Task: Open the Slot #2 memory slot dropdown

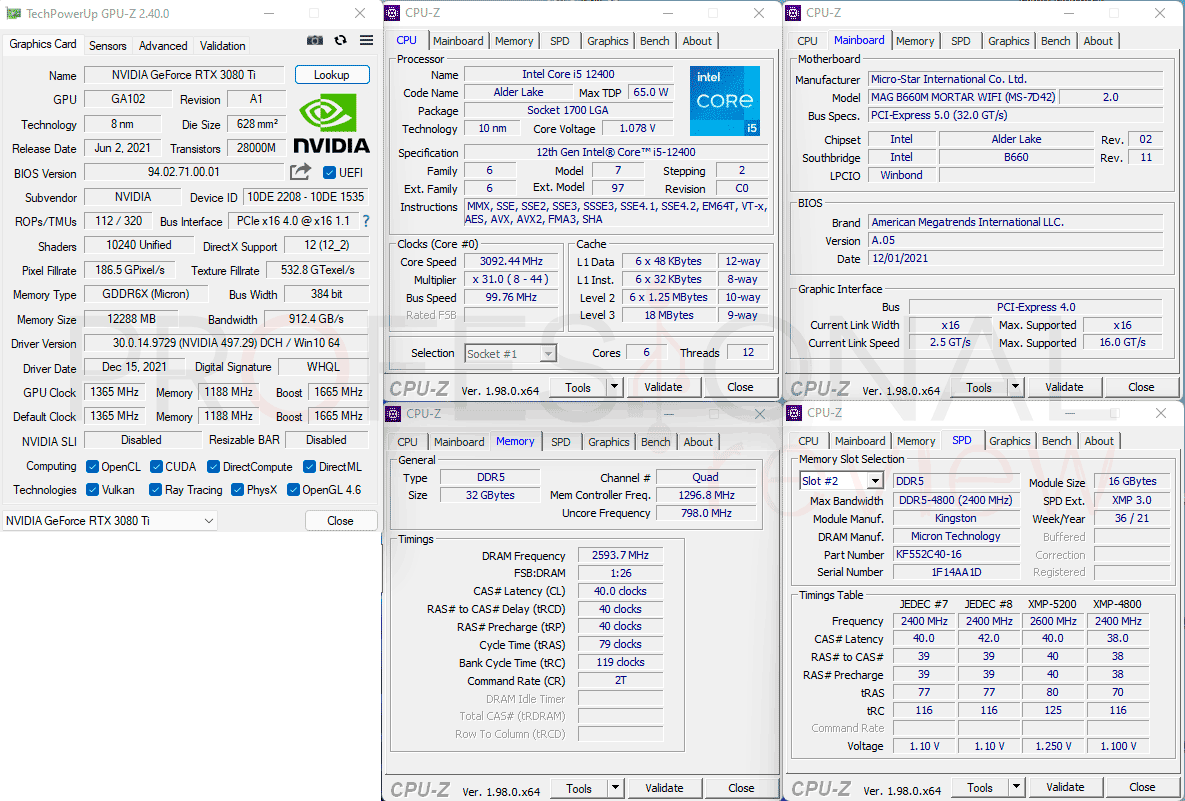Action: [x=842, y=481]
